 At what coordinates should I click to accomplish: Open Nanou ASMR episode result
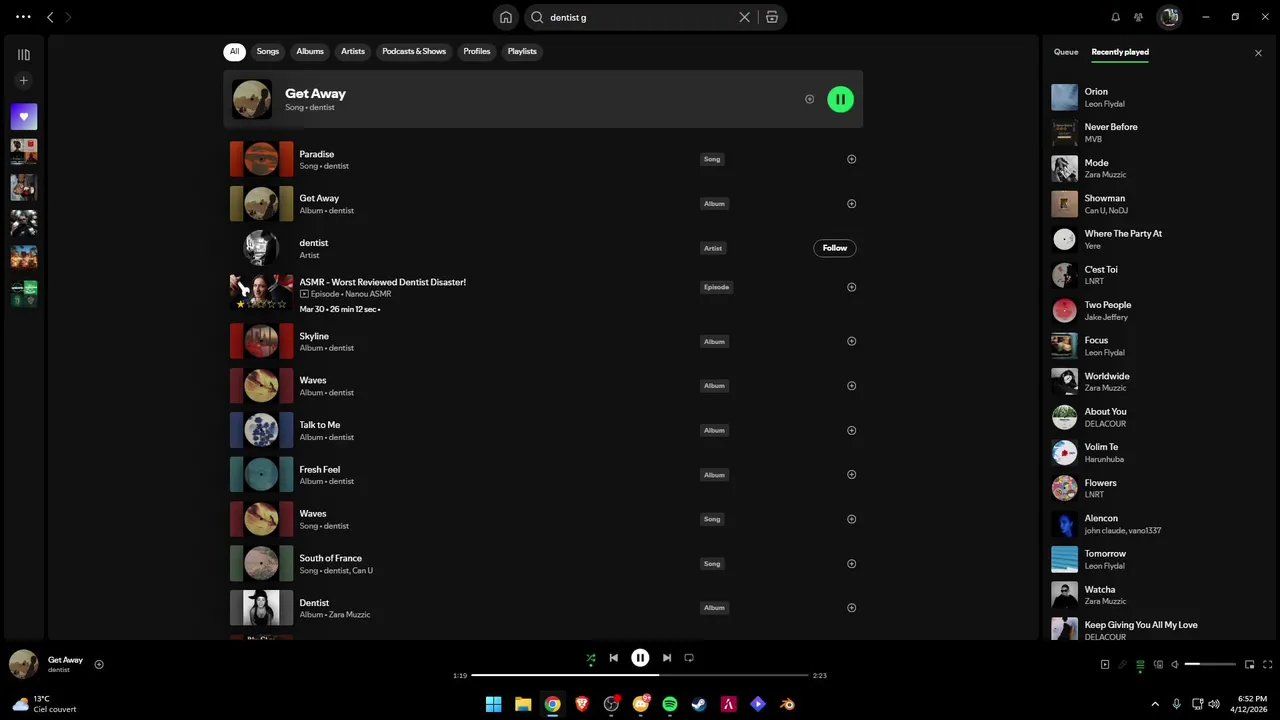[543, 293]
